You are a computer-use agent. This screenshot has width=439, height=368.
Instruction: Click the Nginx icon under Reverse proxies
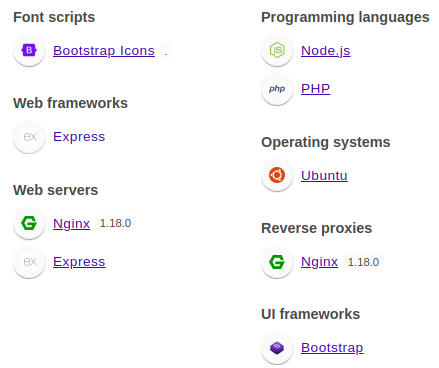point(277,262)
